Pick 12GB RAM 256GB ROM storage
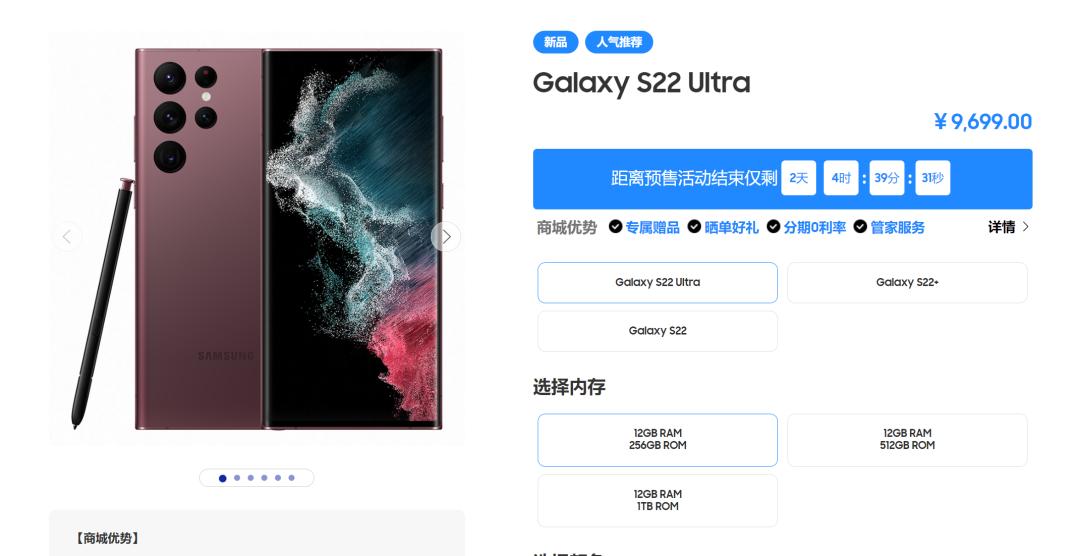Viewport: 1080px width, 556px height. [x=657, y=440]
